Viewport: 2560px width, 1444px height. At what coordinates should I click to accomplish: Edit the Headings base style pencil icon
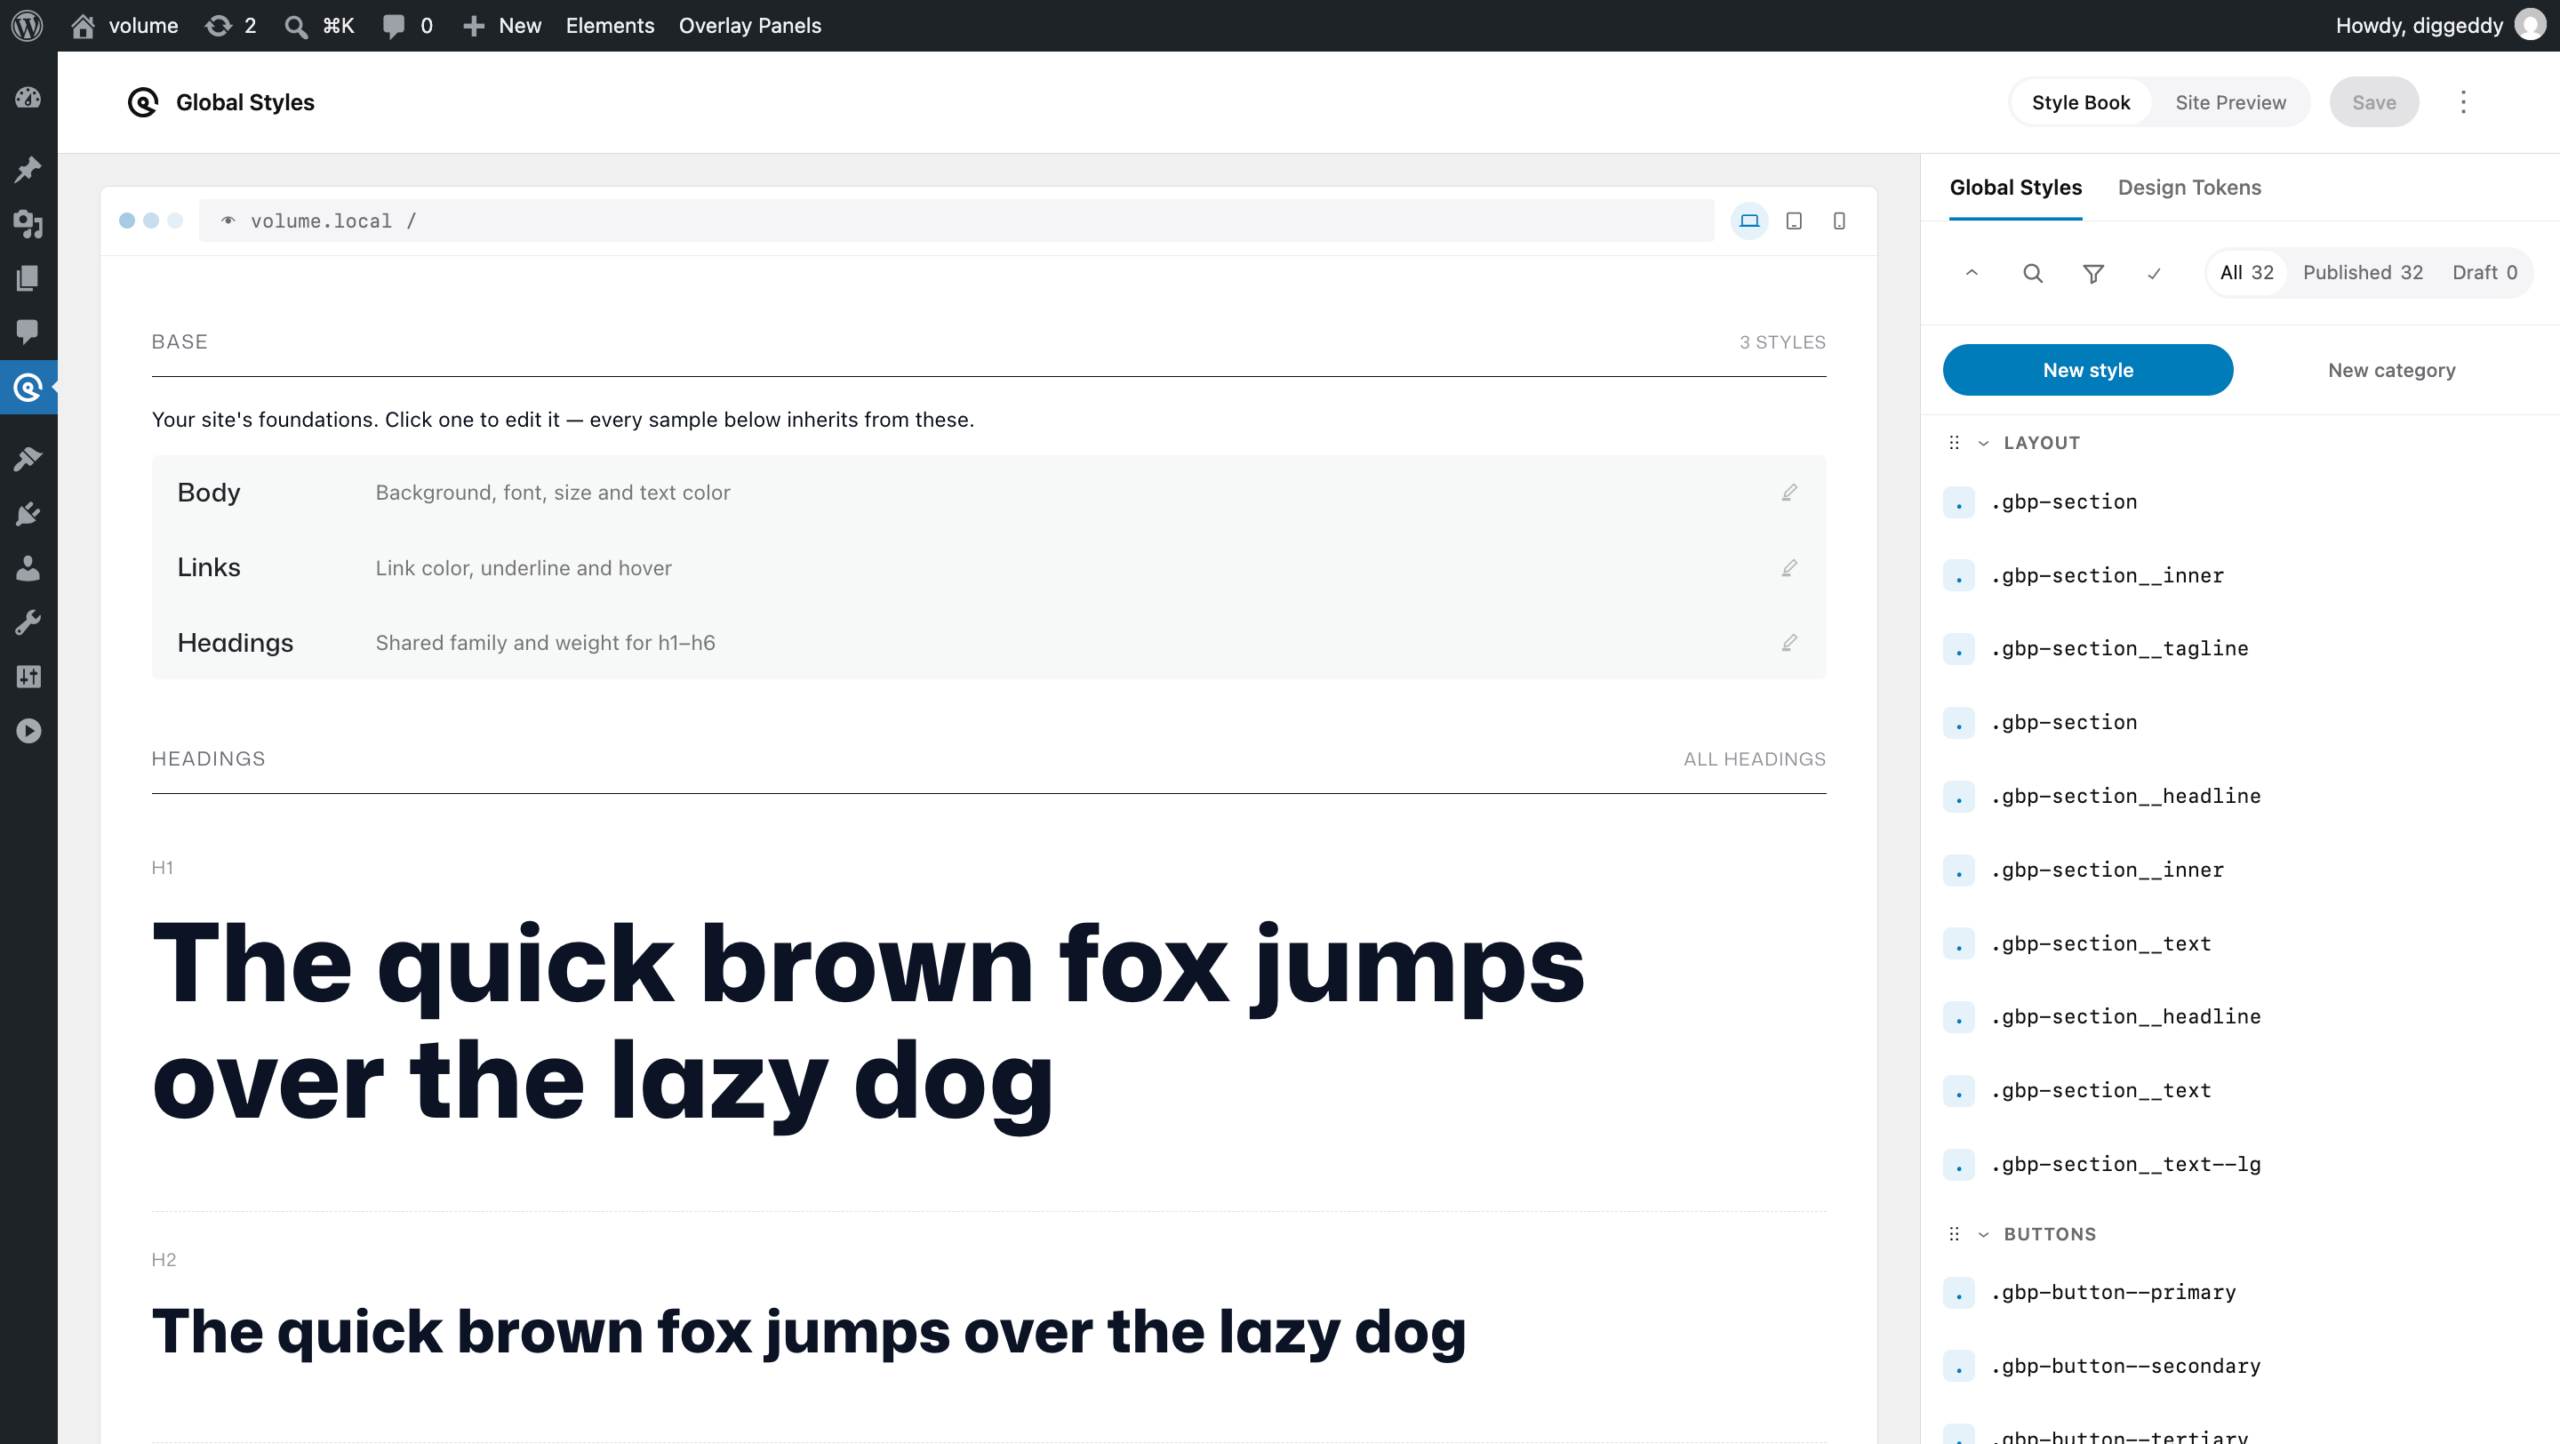(x=1789, y=642)
